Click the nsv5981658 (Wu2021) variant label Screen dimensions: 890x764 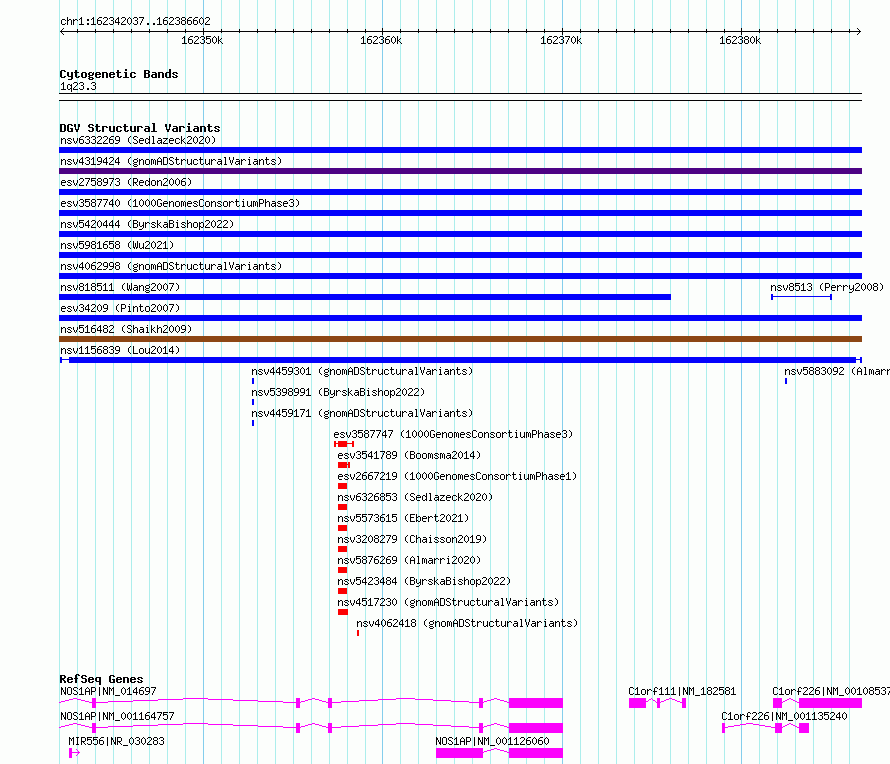point(117,245)
